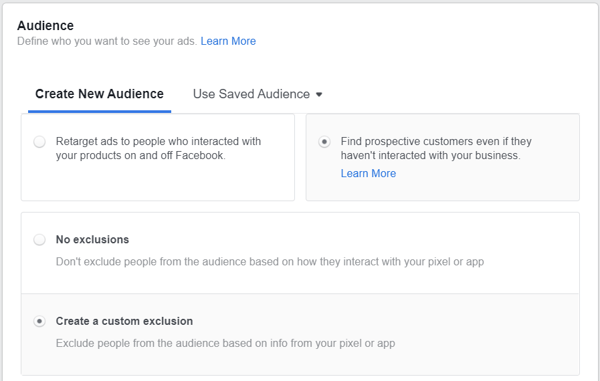Click the Find prospective customers description text
The height and width of the screenshot is (381, 600).
pos(436,148)
